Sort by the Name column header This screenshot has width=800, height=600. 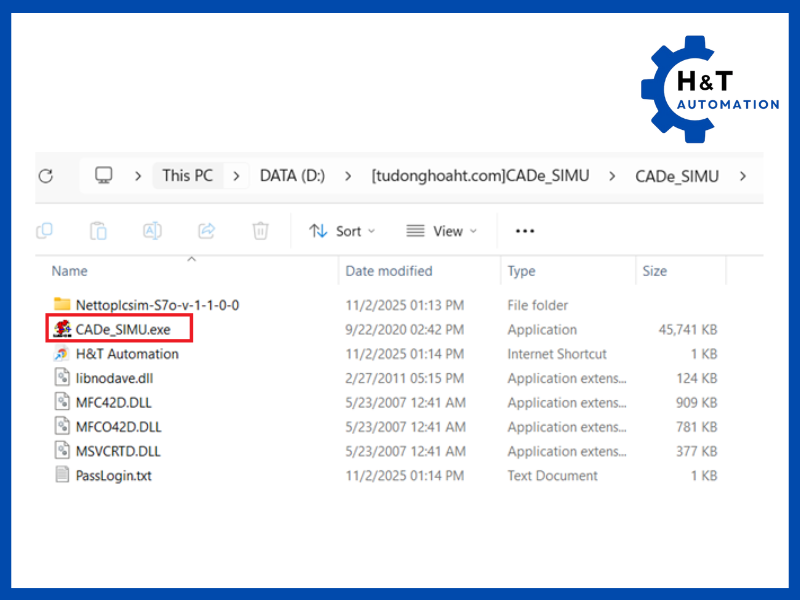click(70, 271)
